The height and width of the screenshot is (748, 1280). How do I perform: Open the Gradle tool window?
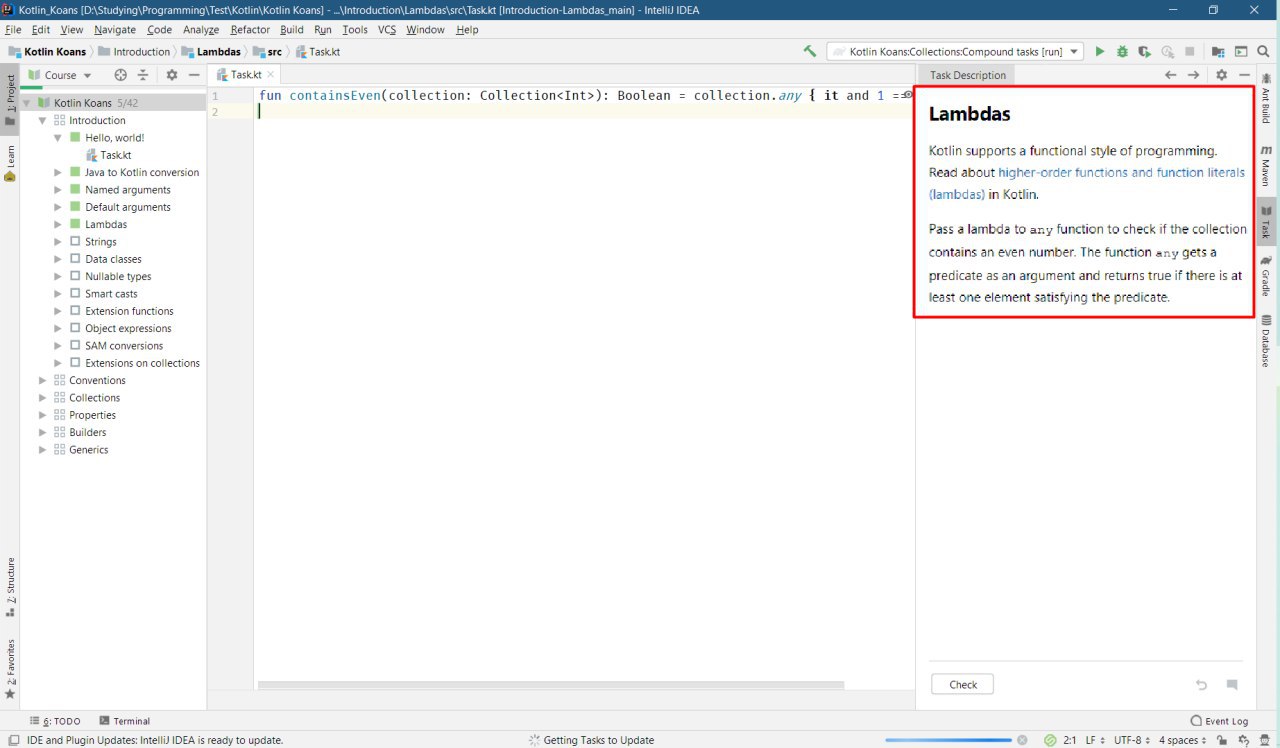click(1266, 276)
